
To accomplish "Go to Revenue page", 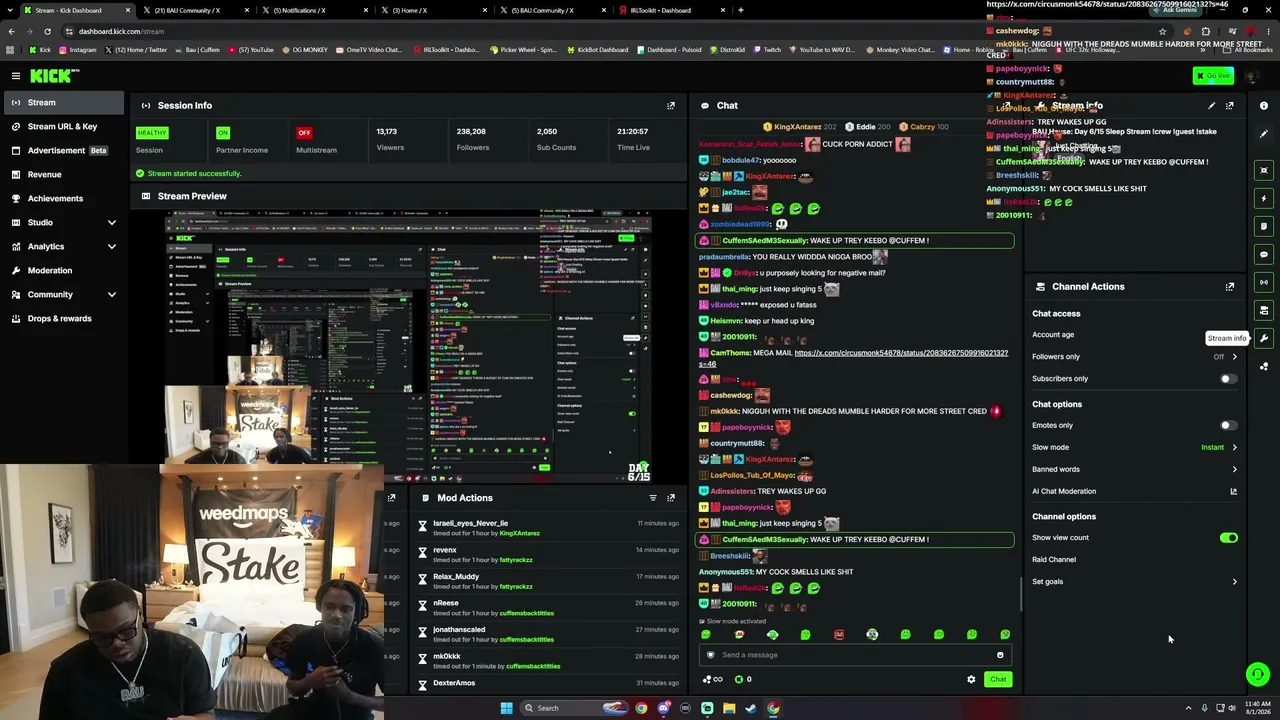I will click(62, 174).
